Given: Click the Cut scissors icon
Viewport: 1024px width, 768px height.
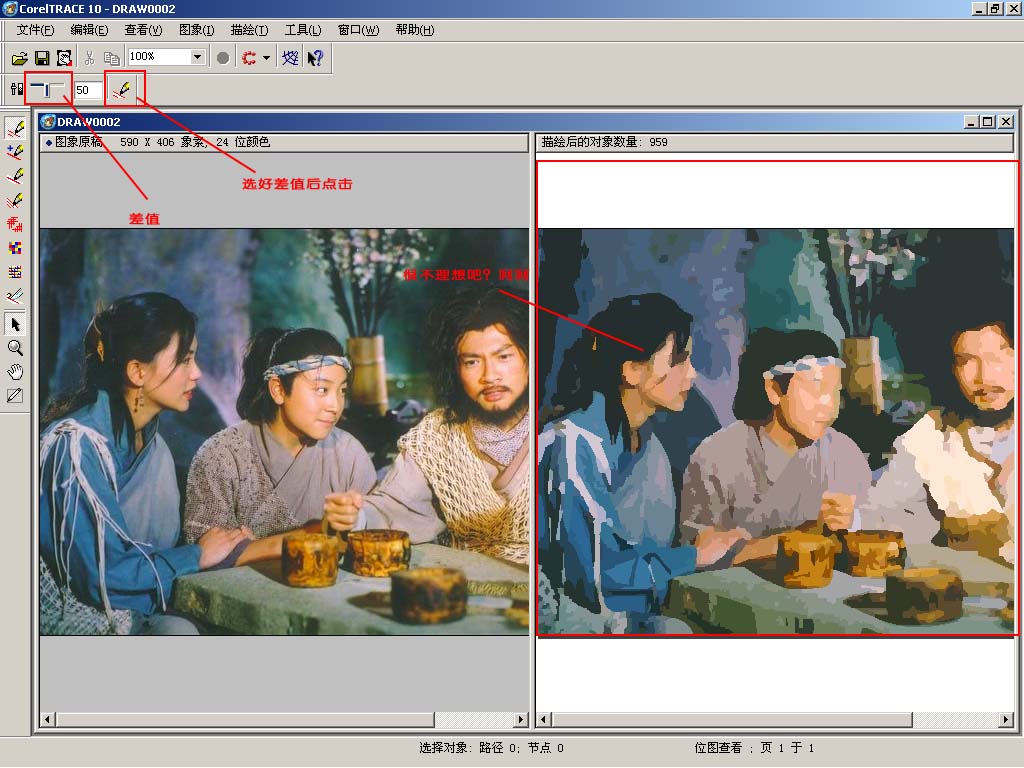Looking at the screenshot, I should 89,58.
